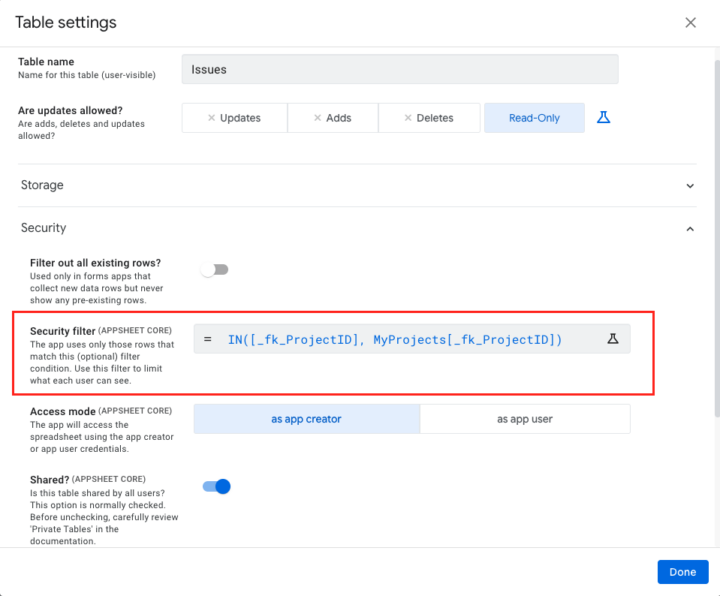The width and height of the screenshot is (720, 596).
Task: Open expression assistant flask in Security filter
Action: (613, 340)
